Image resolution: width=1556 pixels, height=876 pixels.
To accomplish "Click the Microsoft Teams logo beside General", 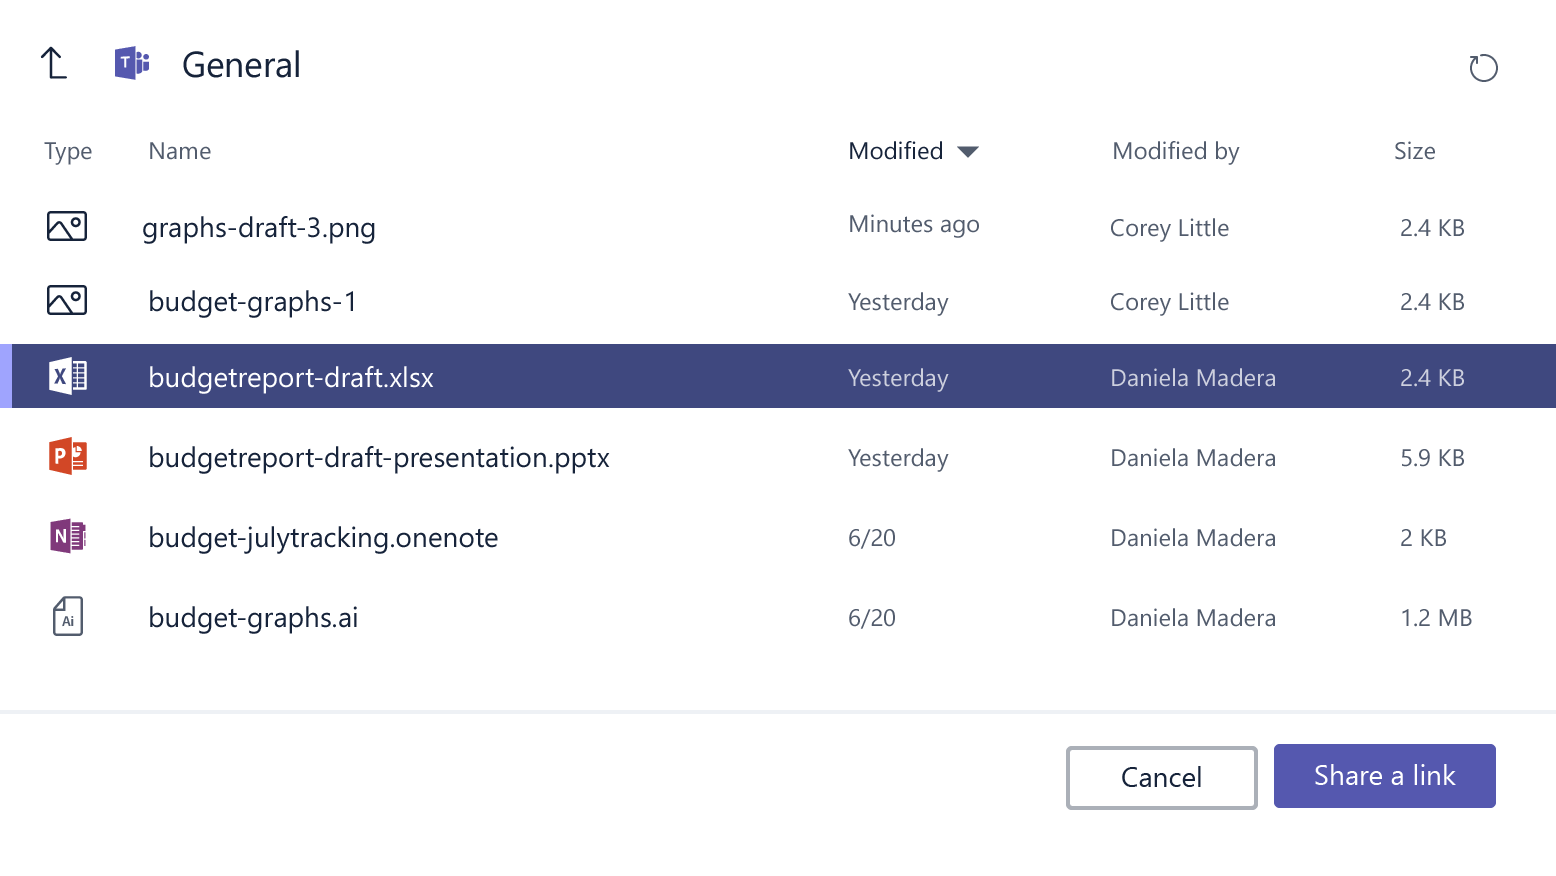I will point(131,63).
